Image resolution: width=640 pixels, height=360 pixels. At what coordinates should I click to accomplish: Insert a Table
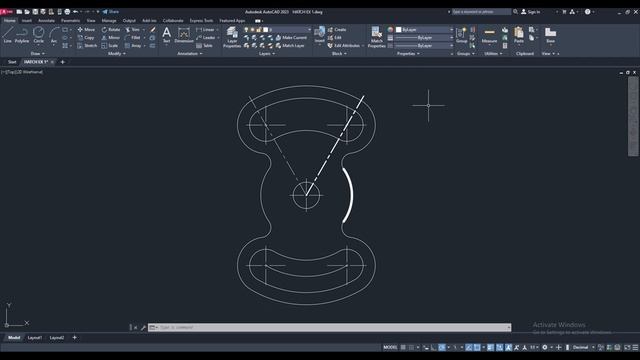(204, 46)
